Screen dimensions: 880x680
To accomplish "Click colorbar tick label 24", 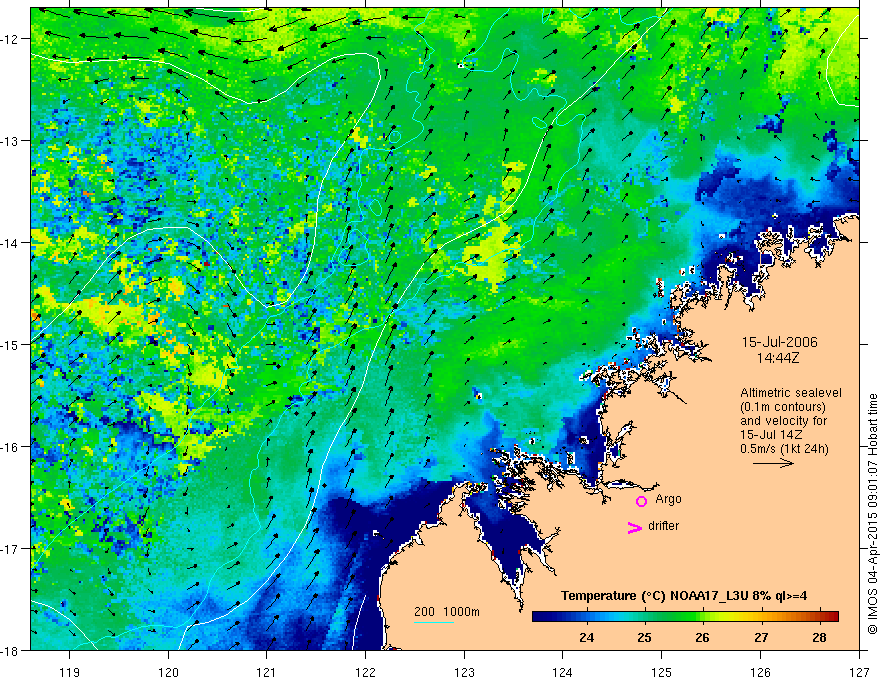I will coord(586,637).
